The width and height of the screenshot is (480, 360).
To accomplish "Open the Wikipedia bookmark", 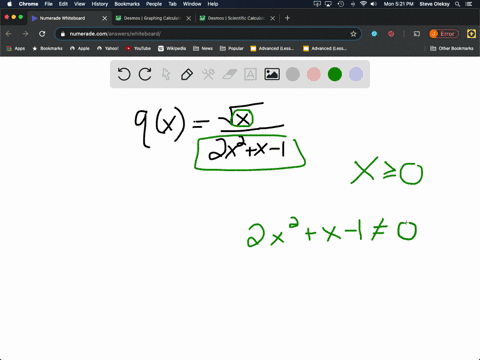I will click(x=172, y=48).
